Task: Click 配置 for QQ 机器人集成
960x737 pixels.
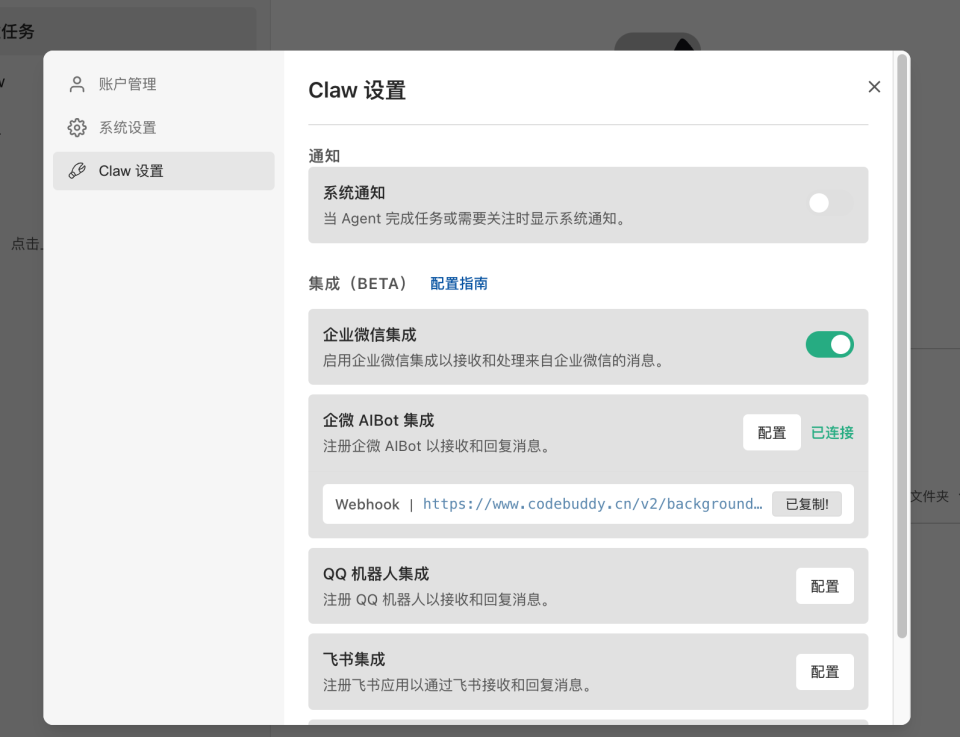Action: 824,586
